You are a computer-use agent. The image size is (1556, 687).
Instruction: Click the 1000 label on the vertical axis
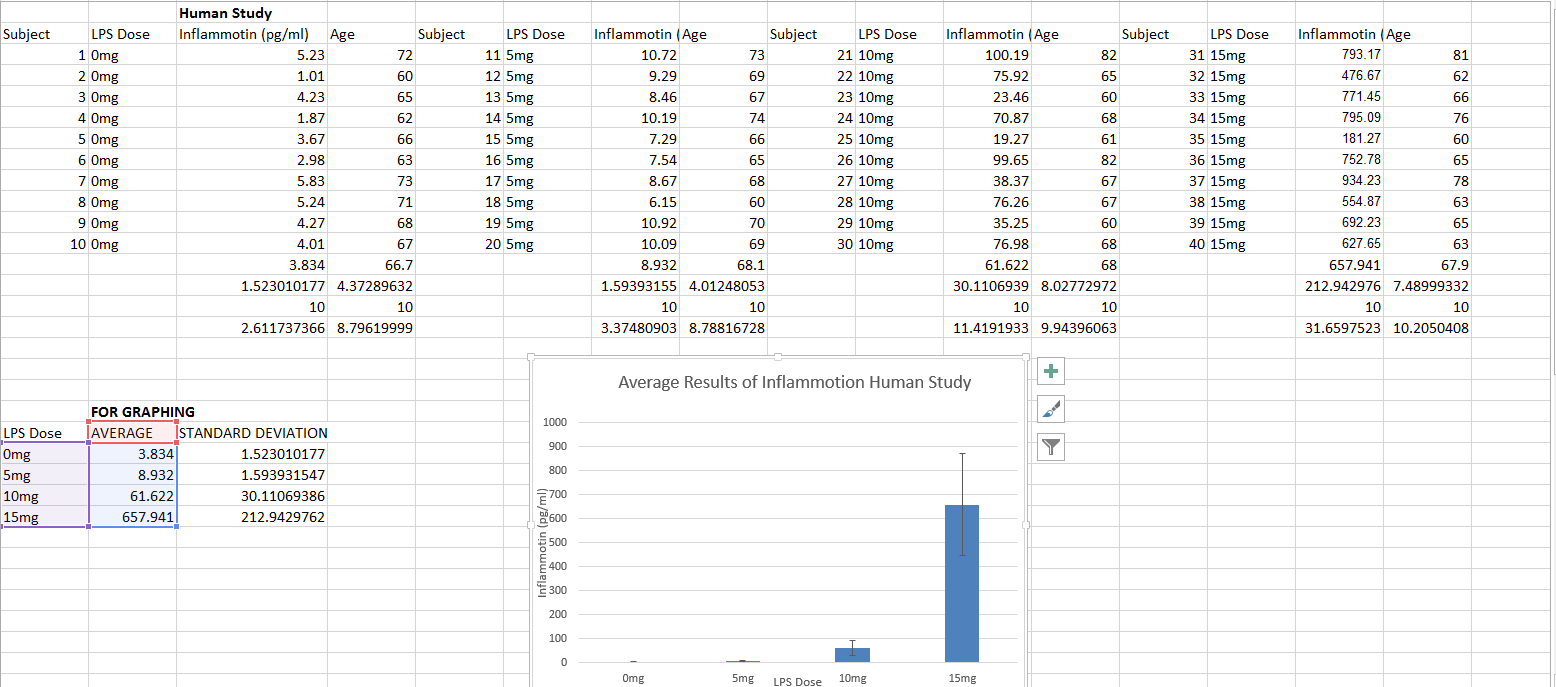tap(553, 422)
